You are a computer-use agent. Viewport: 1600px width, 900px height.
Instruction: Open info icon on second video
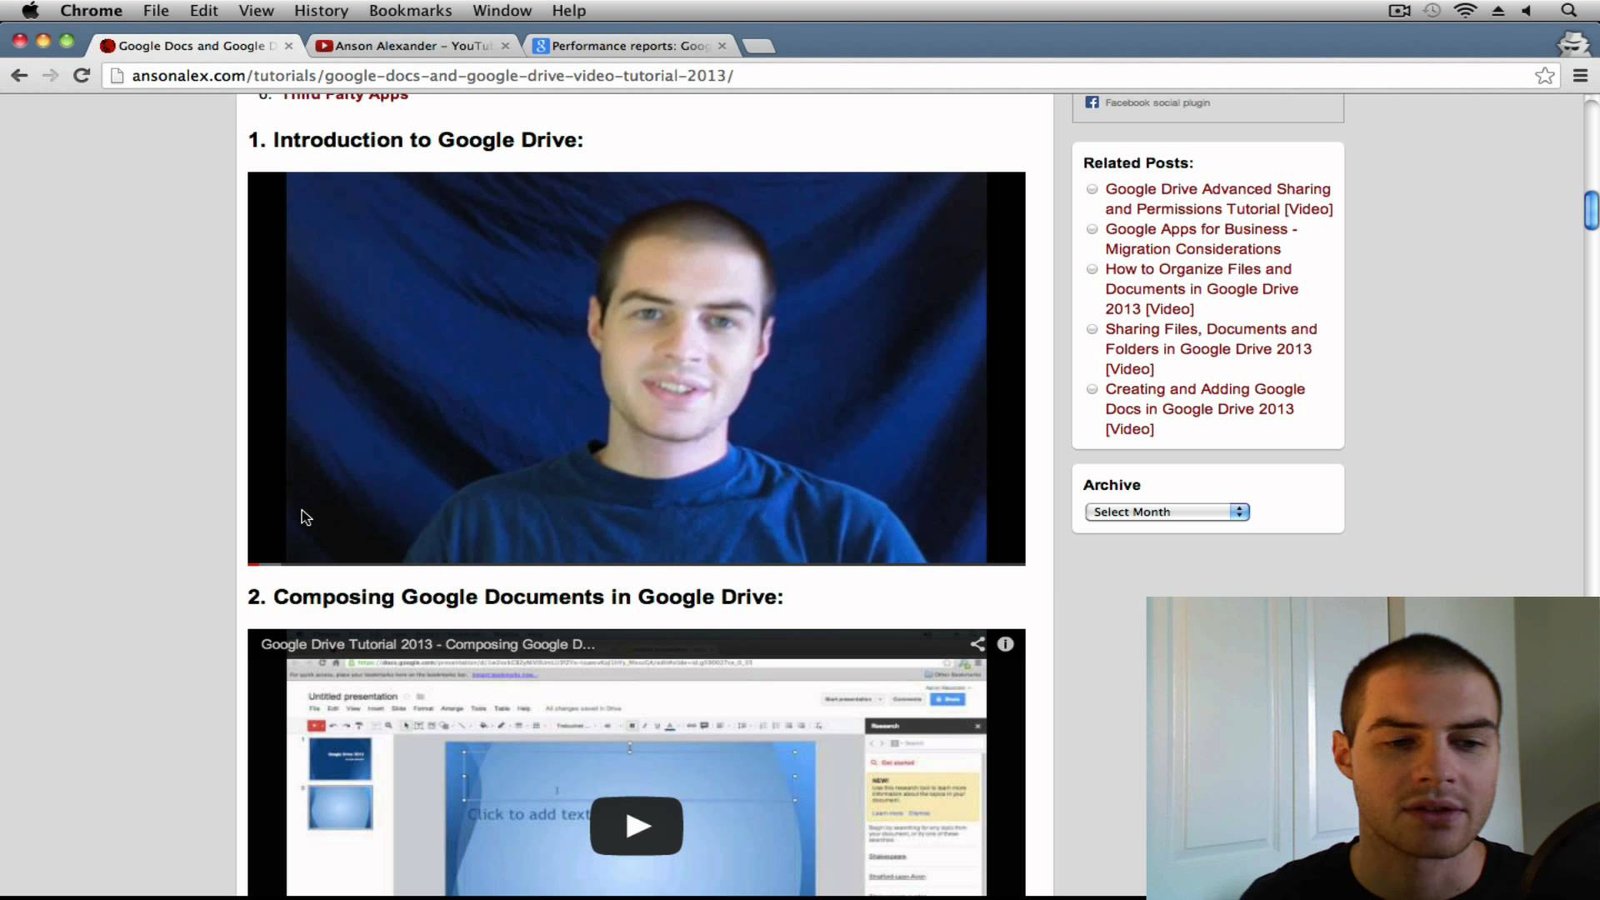[x=1005, y=644]
